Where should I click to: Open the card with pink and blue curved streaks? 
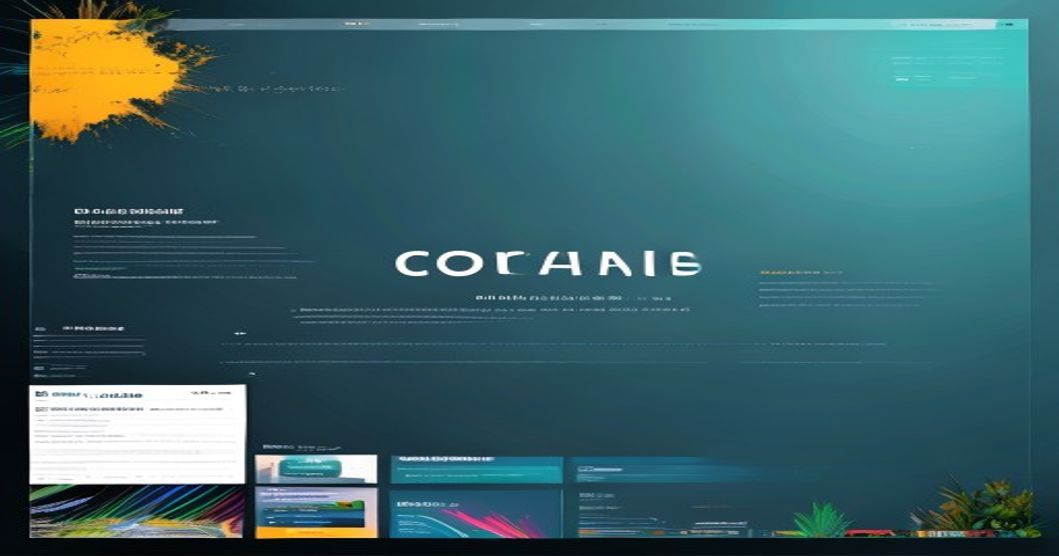pyautogui.click(x=475, y=513)
